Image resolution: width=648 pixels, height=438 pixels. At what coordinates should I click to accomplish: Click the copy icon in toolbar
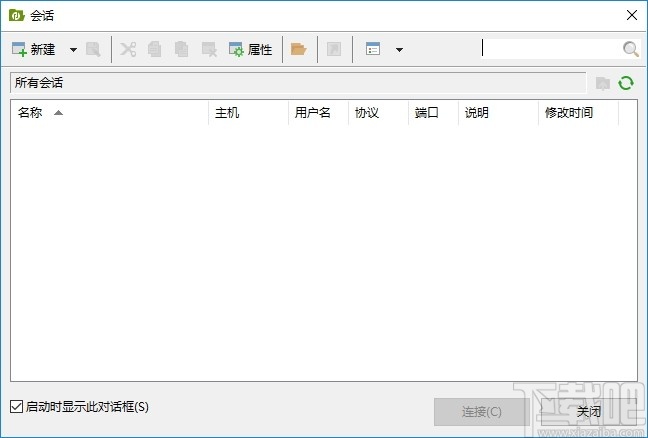pyautogui.click(x=155, y=50)
